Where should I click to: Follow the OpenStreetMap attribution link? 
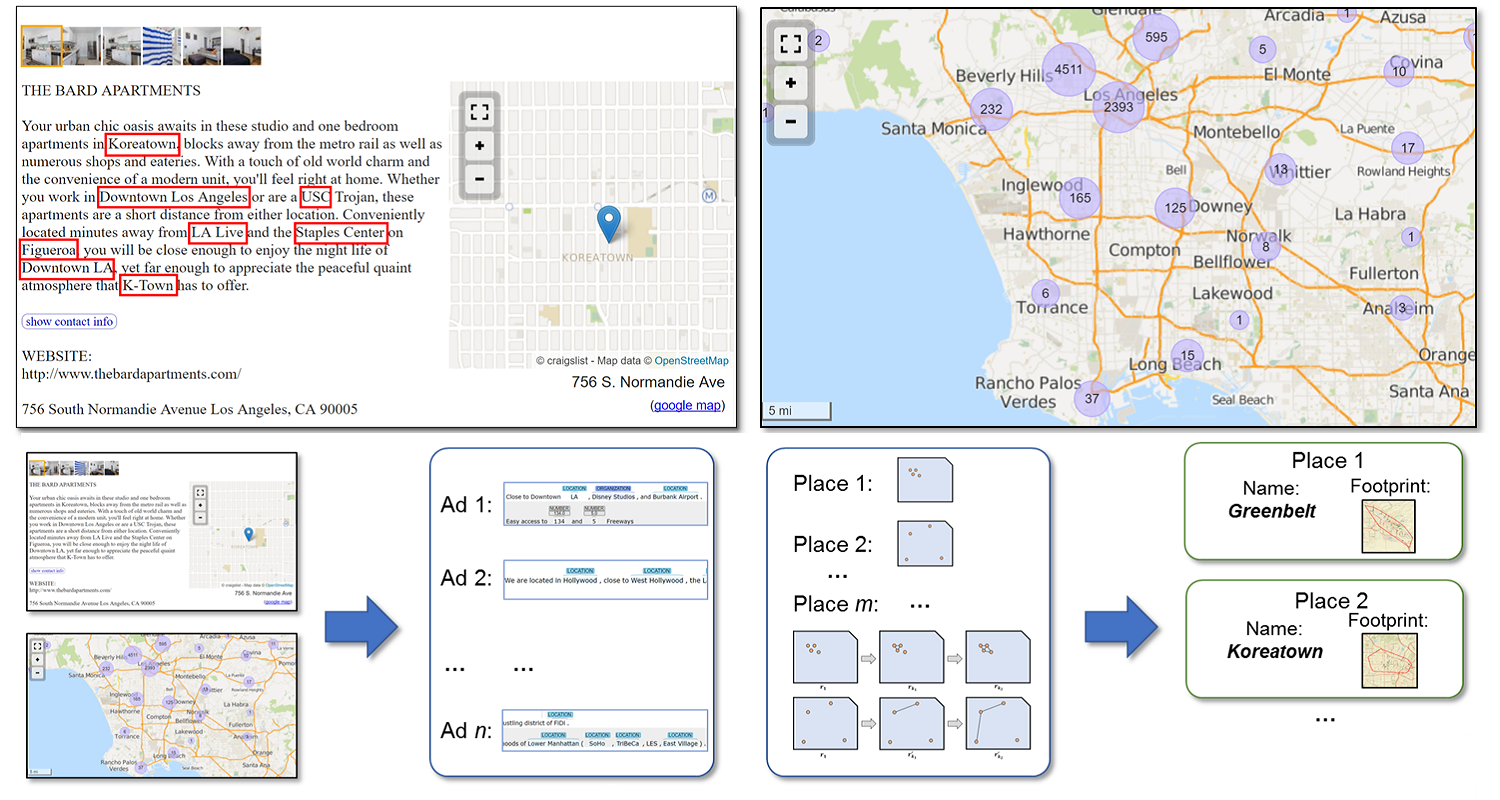(x=691, y=360)
